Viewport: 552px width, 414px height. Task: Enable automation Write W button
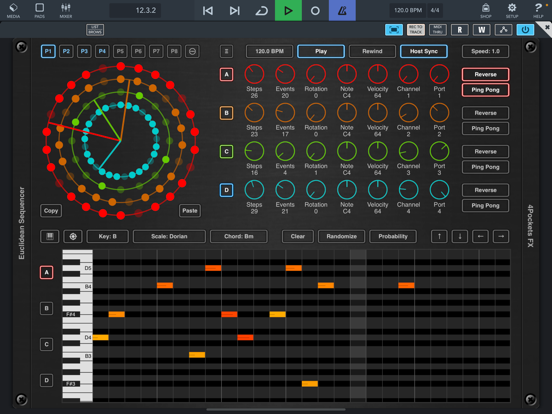[x=481, y=30]
